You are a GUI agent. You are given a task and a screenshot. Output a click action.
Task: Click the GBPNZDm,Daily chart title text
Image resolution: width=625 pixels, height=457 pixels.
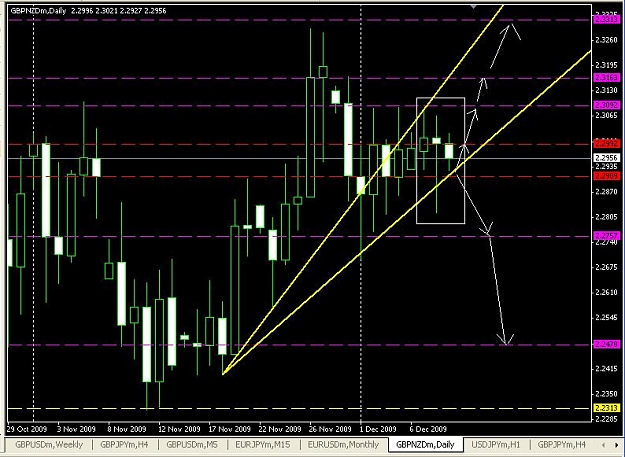(x=38, y=11)
